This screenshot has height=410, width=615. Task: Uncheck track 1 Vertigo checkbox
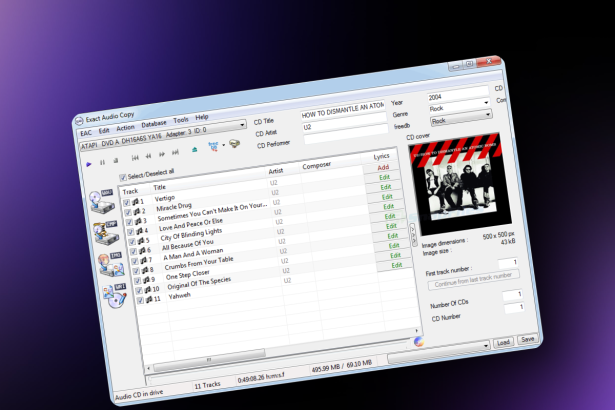click(126, 203)
